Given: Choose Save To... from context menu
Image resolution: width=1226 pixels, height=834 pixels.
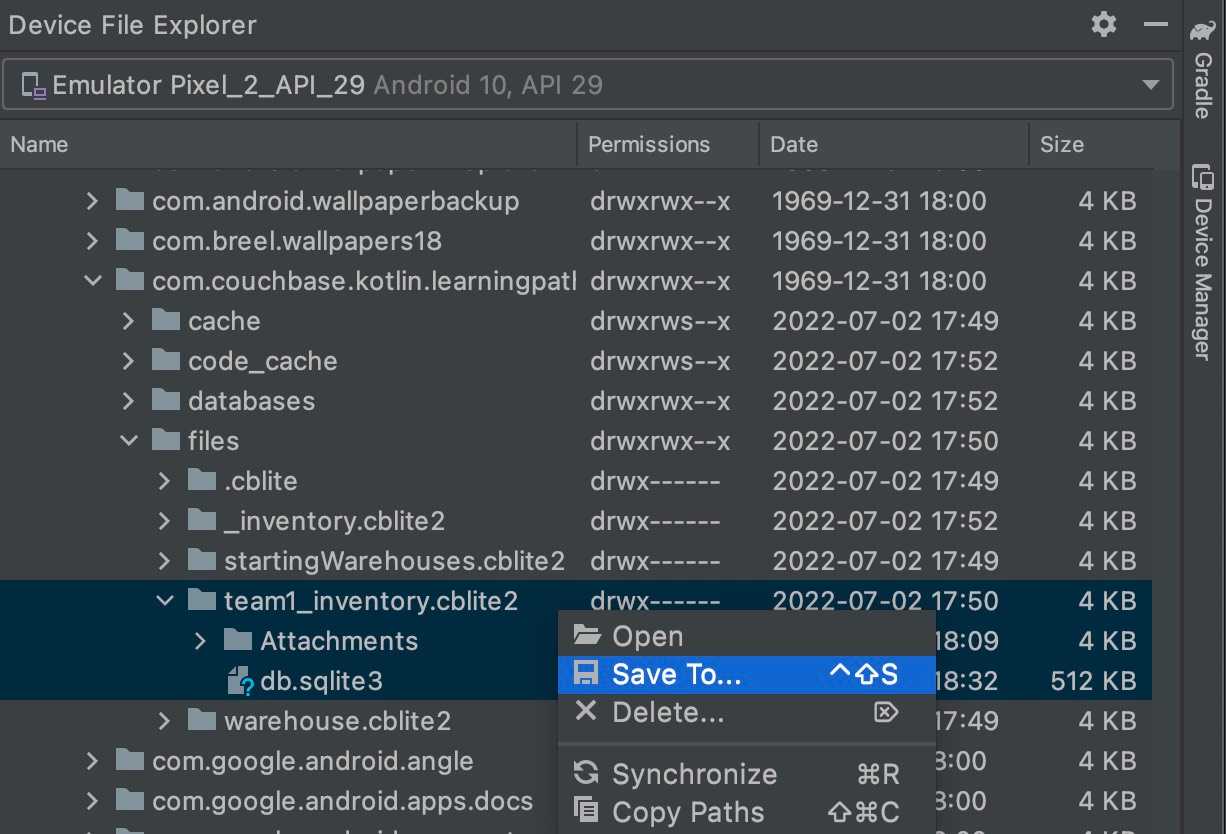Looking at the screenshot, I should (x=746, y=674).
